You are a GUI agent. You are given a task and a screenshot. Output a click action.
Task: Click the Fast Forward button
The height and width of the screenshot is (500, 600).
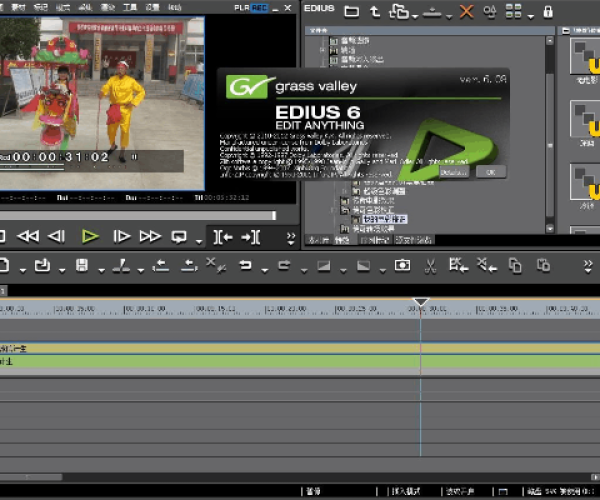[150, 236]
